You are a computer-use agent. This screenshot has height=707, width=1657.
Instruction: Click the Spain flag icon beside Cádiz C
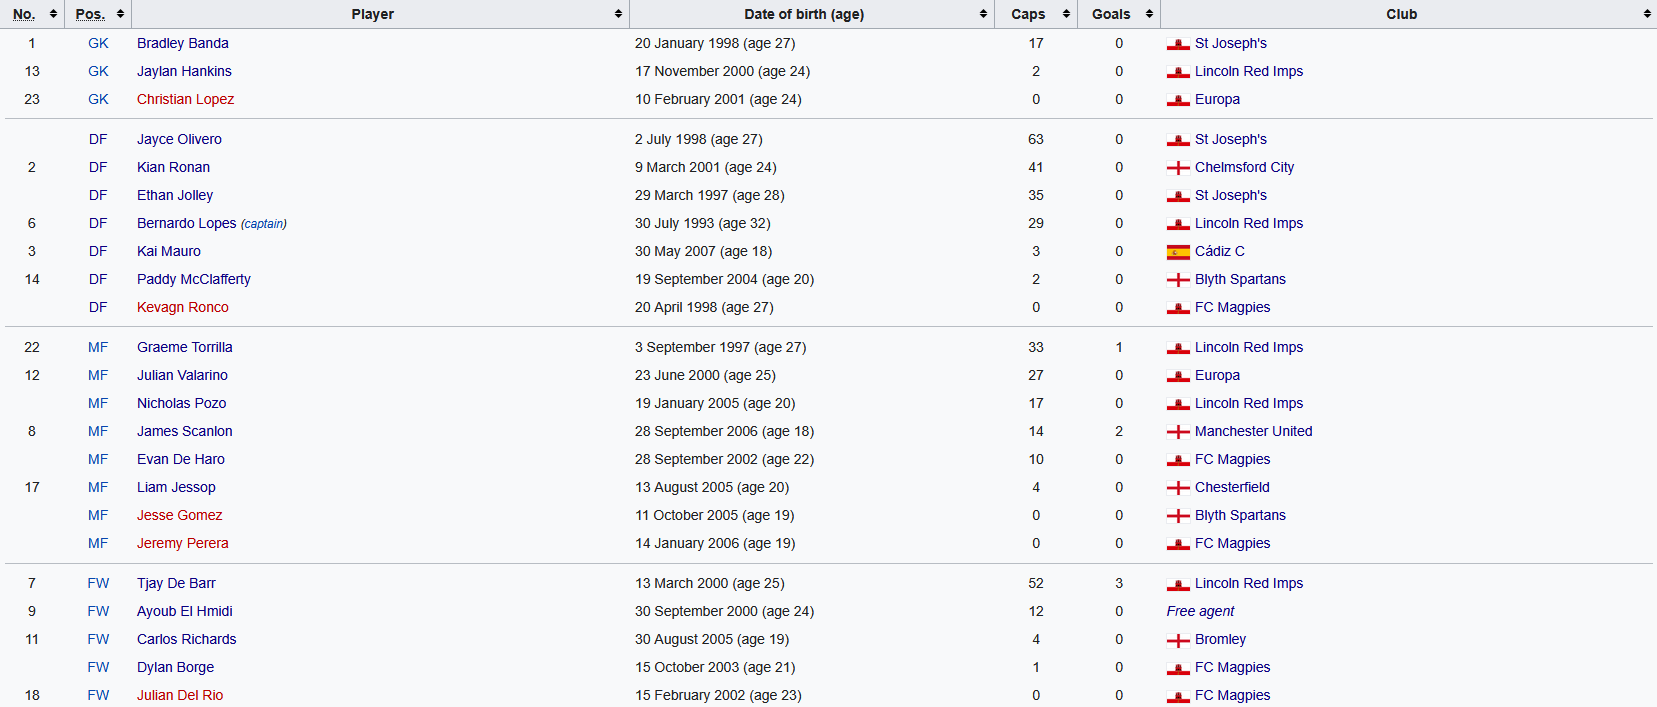(1178, 252)
